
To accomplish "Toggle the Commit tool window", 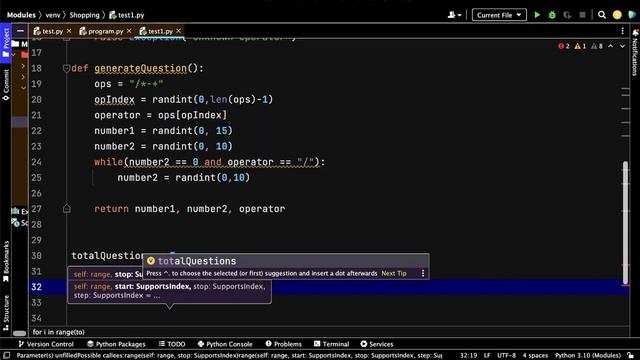I will click(x=6, y=84).
